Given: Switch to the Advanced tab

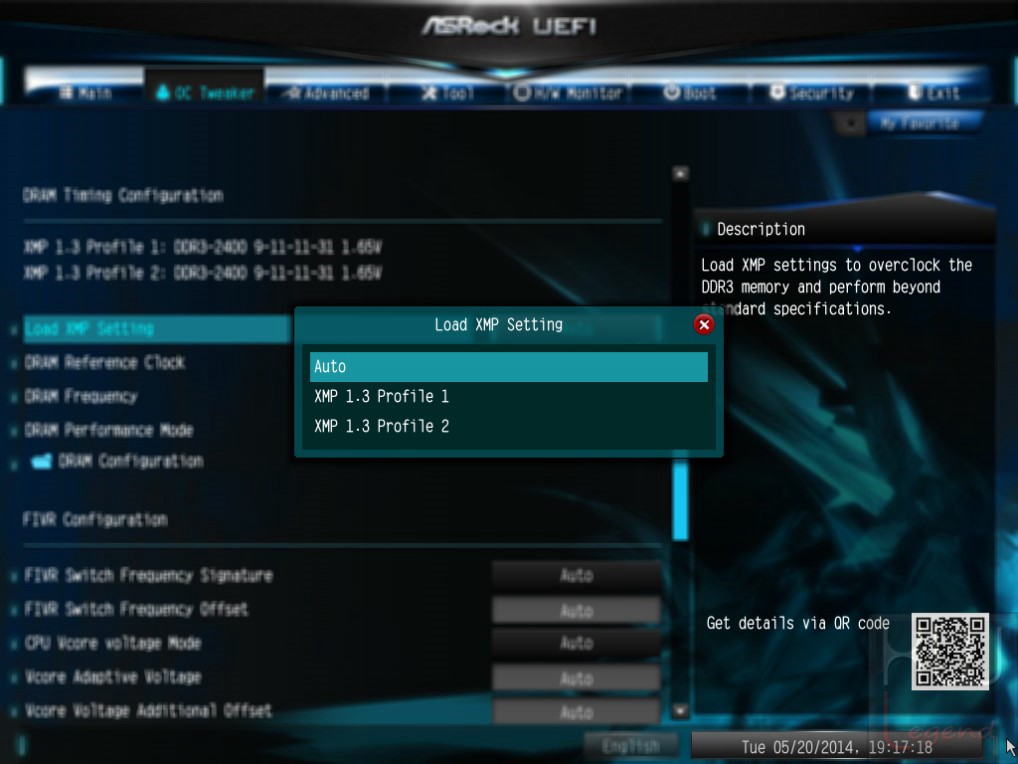Looking at the screenshot, I should [329, 93].
